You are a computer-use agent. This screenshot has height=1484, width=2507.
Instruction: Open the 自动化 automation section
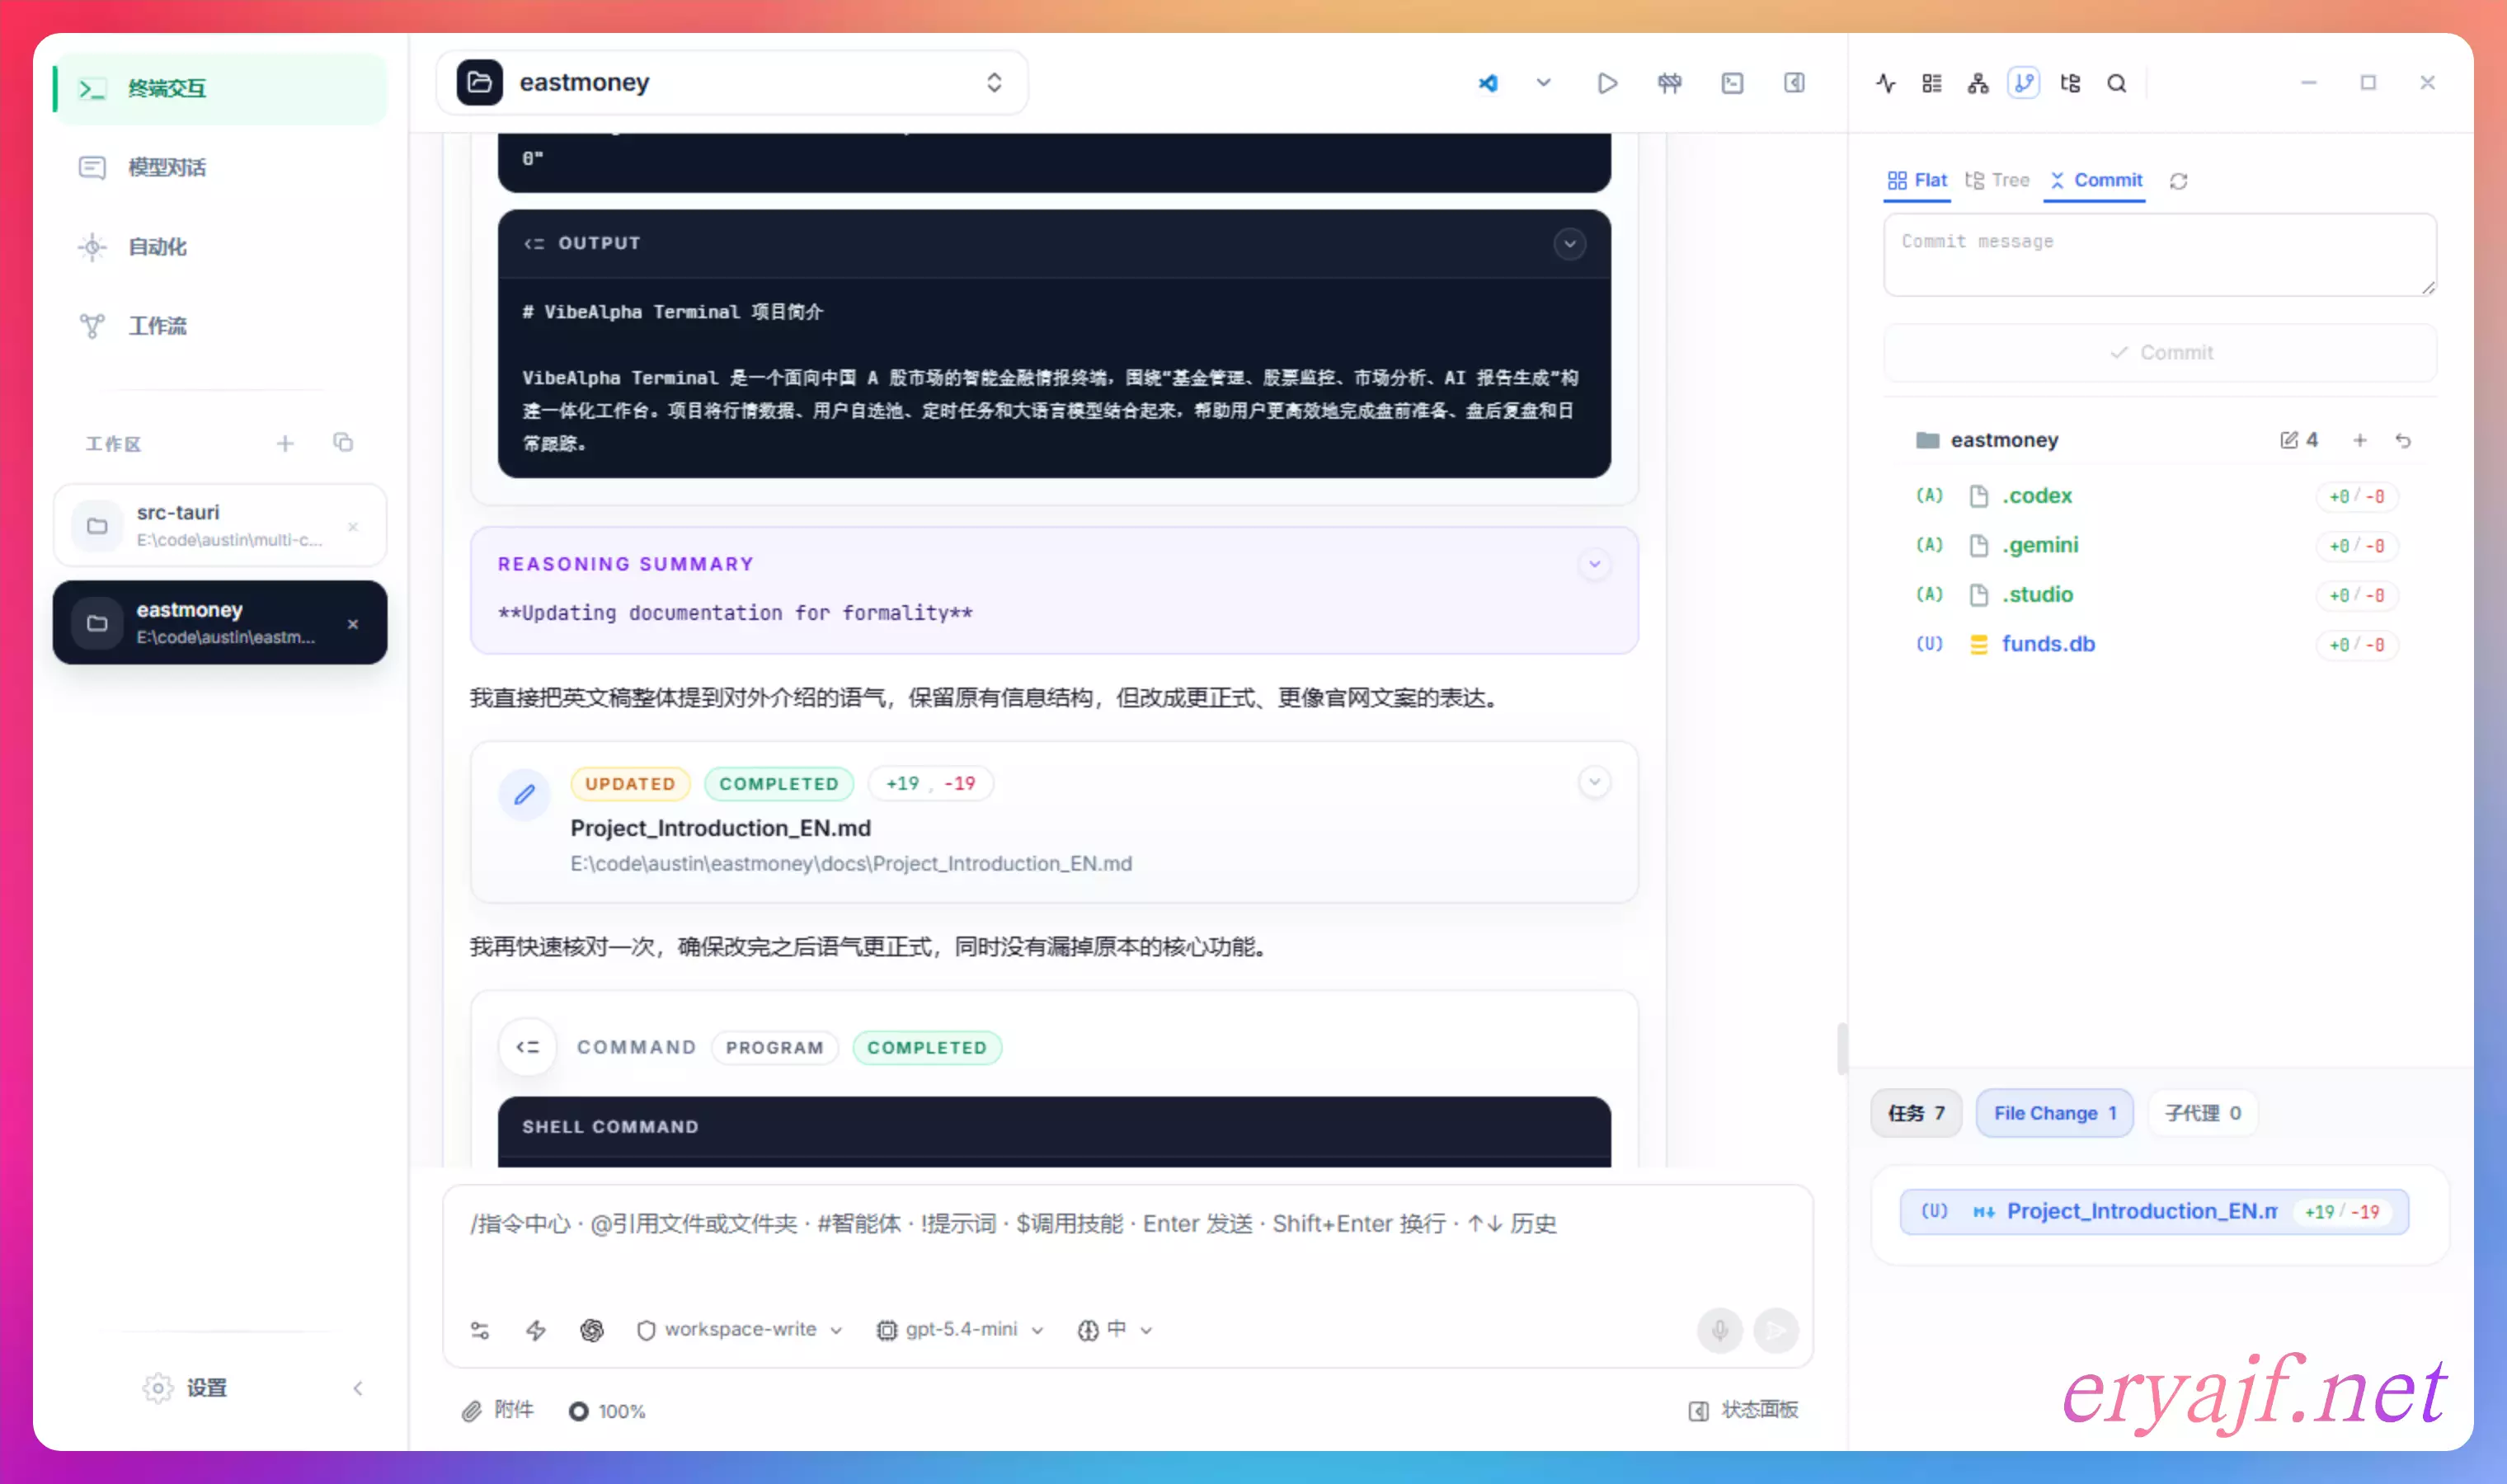[x=220, y=246]
